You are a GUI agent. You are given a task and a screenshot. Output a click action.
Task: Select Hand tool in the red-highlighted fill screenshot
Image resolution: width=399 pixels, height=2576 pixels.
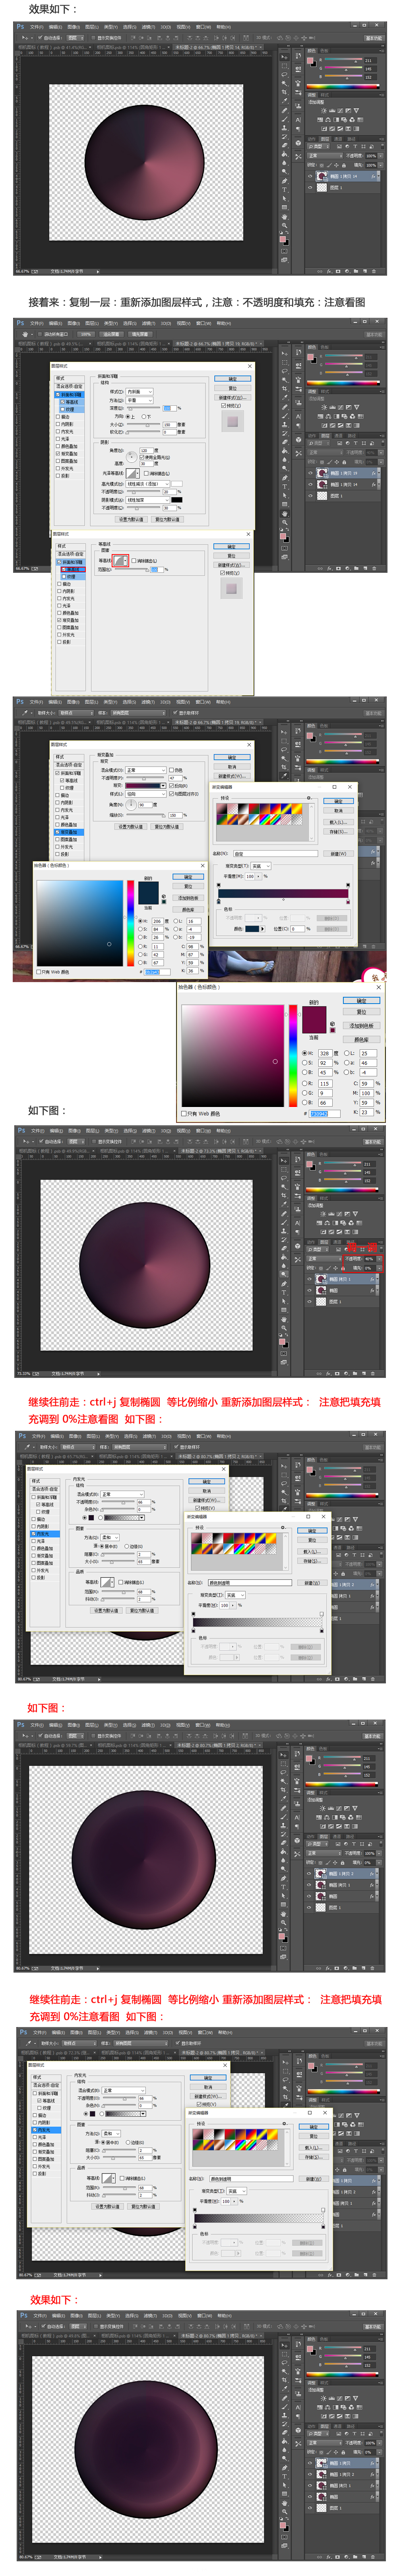(284, 1320)
